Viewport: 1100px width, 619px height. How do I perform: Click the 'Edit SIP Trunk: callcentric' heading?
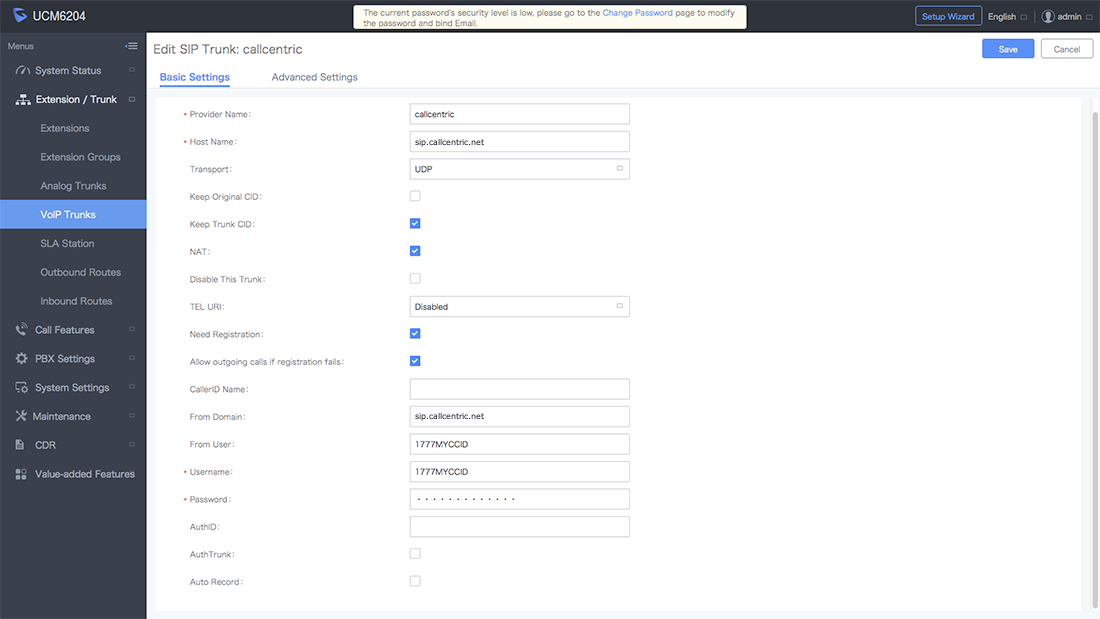228,49
